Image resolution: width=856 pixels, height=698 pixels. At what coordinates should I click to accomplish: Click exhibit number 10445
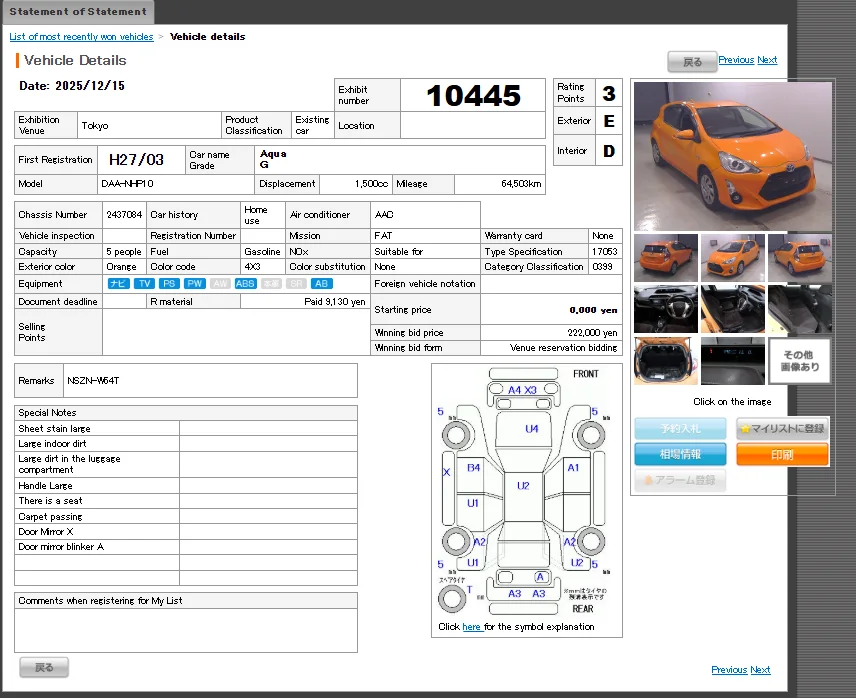click(x=473, y=96)
